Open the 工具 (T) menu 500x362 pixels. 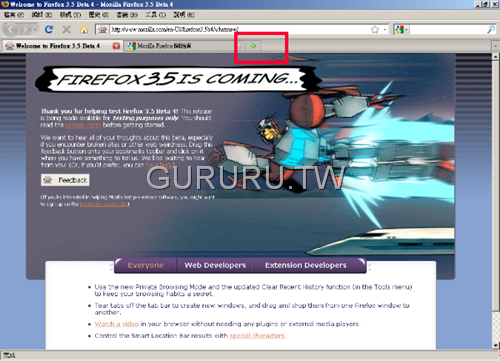click(155, 15)
